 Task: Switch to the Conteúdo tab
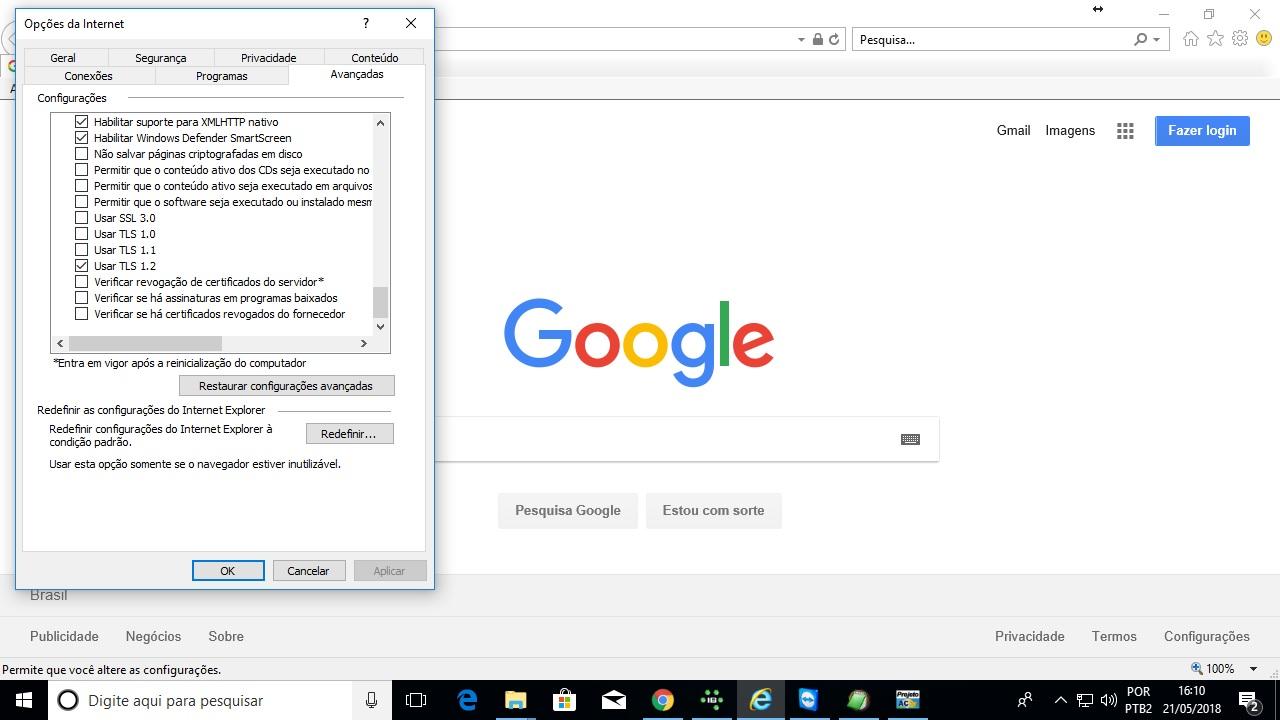coord(375,58)
